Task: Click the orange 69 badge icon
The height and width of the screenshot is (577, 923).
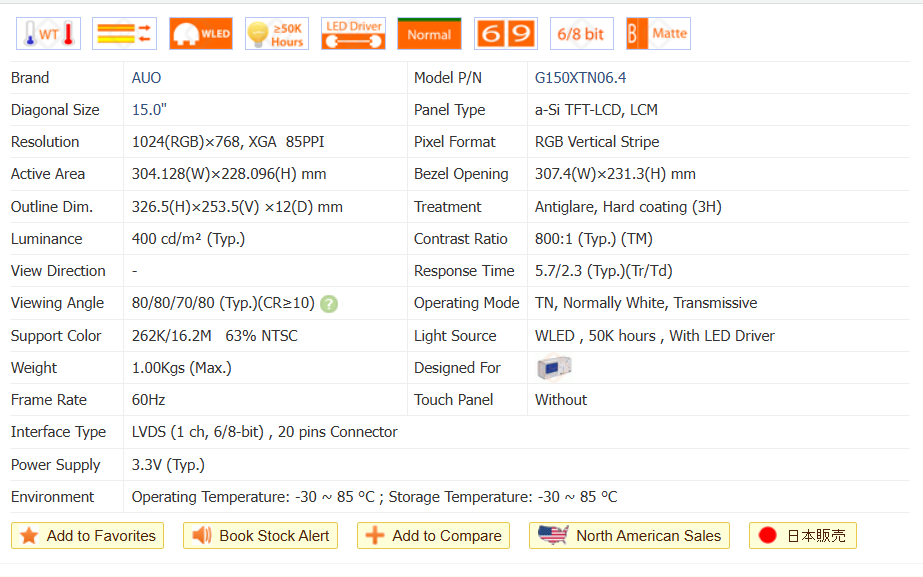Action: click(x=505, y=34)
